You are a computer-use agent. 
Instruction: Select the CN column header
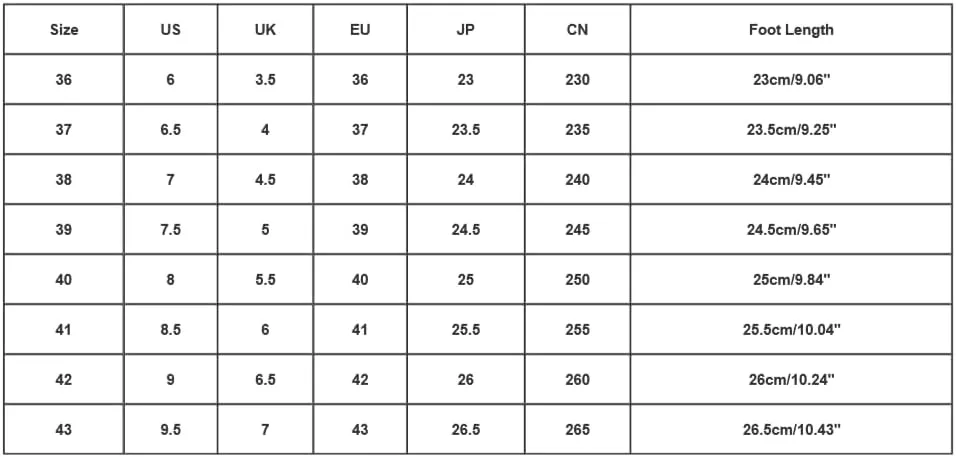click(x=577, y=29)
